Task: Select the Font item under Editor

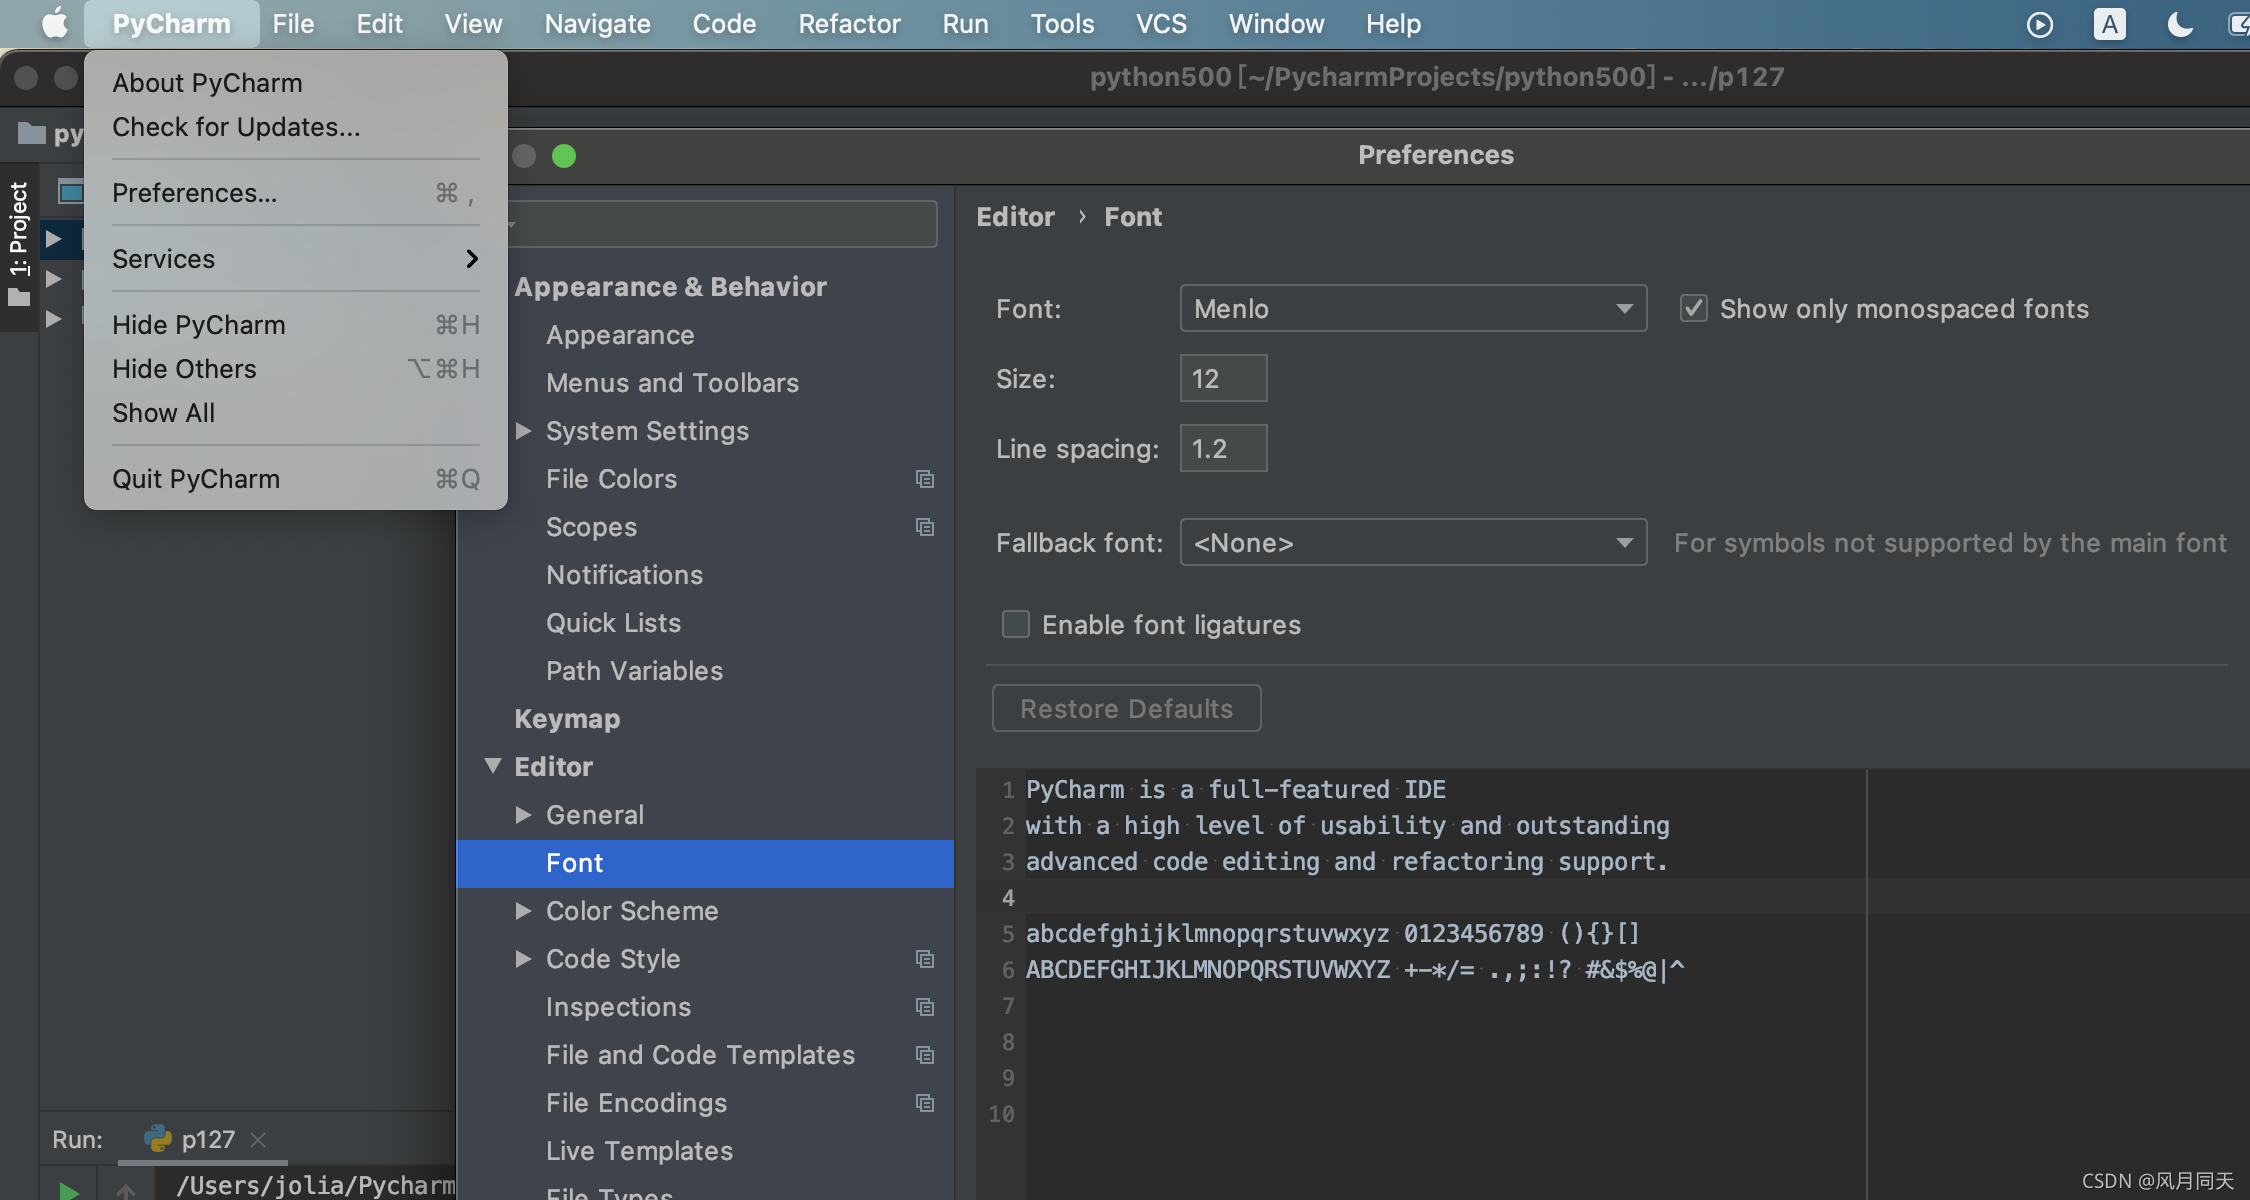Action: click(x=705, y=863)
